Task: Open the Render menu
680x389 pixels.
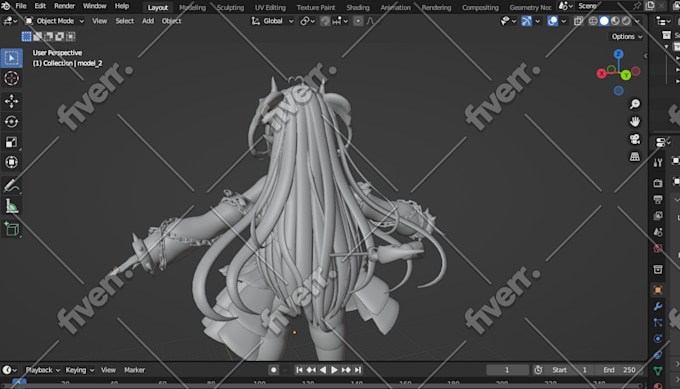Action: tap(64, 6)
